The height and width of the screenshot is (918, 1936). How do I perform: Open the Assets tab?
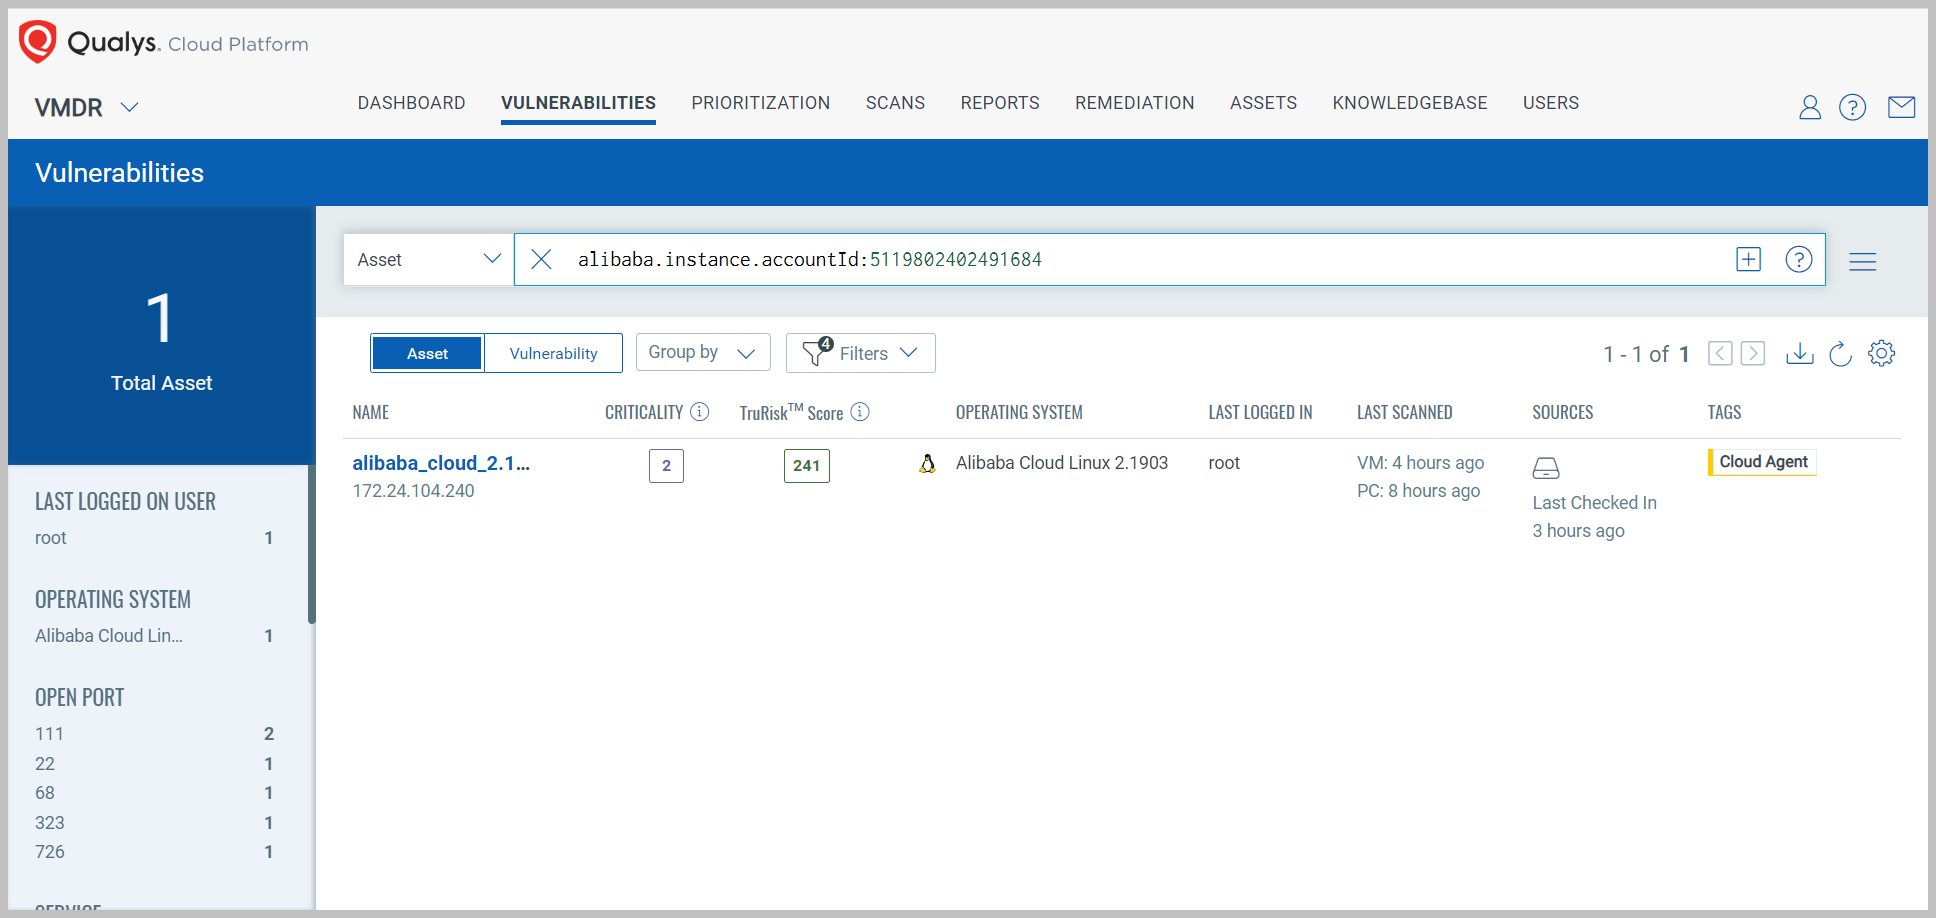(x=1263, y=103)
